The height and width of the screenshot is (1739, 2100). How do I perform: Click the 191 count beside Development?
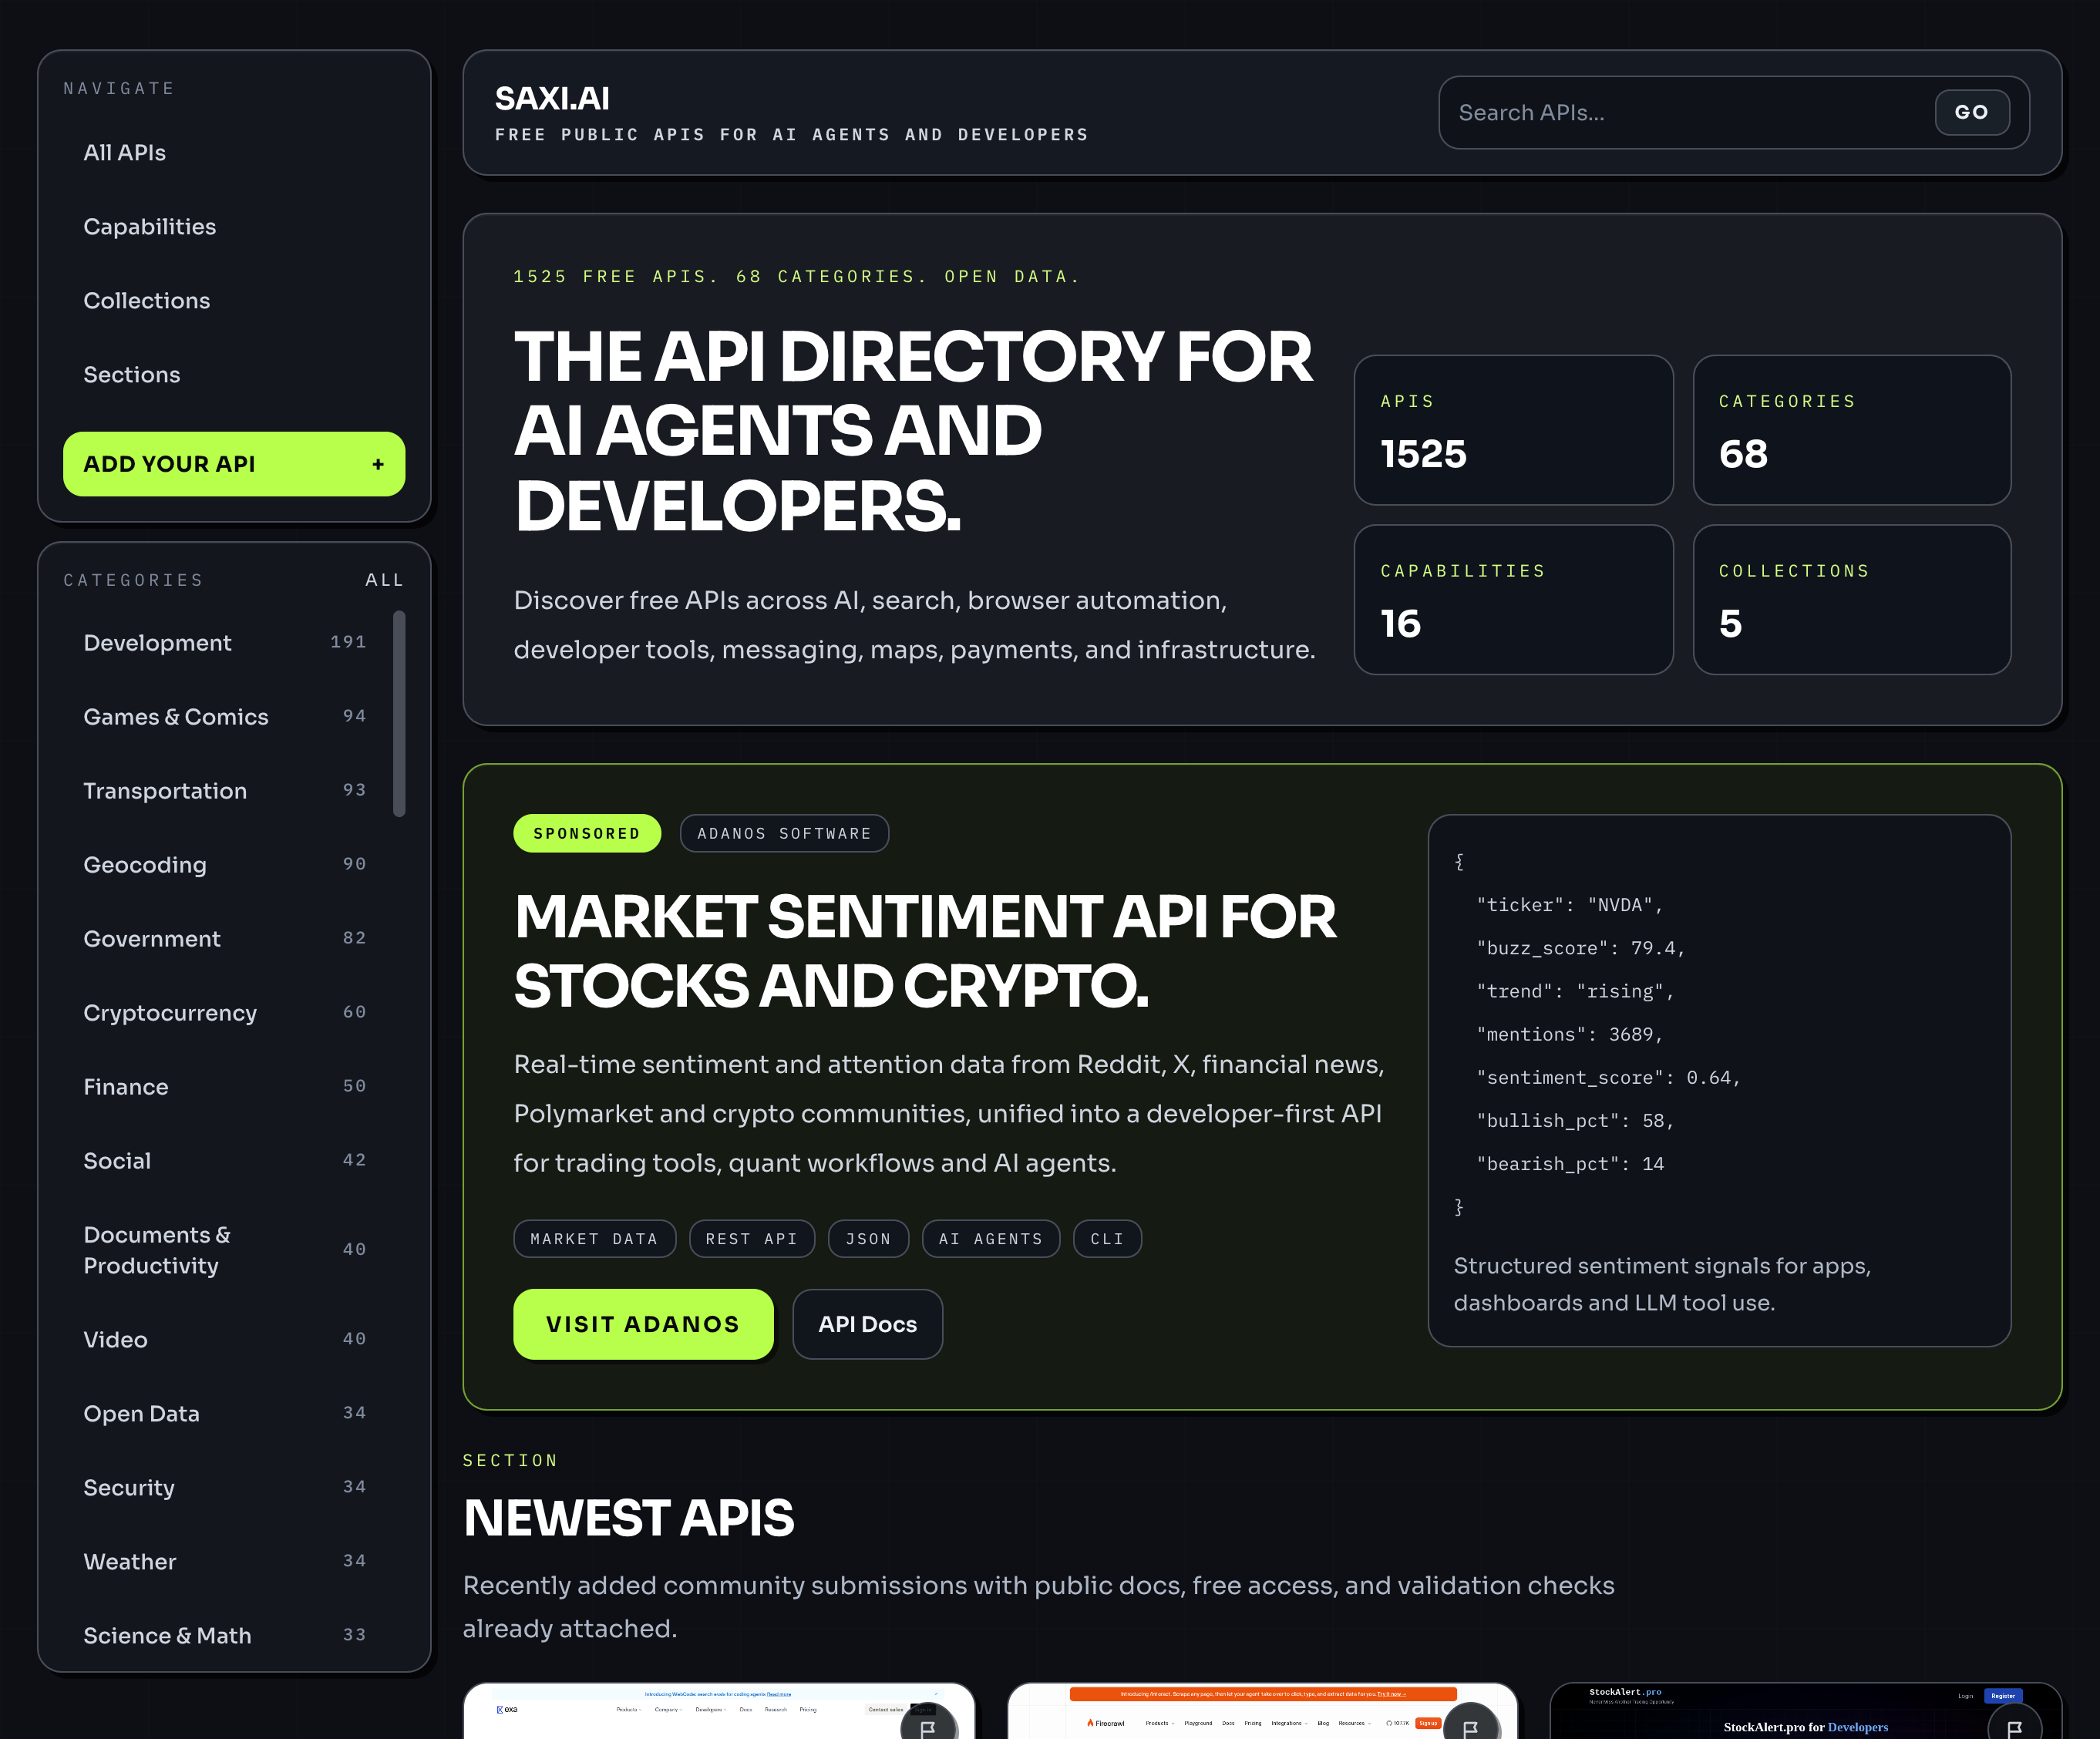[x=348, y=642]
